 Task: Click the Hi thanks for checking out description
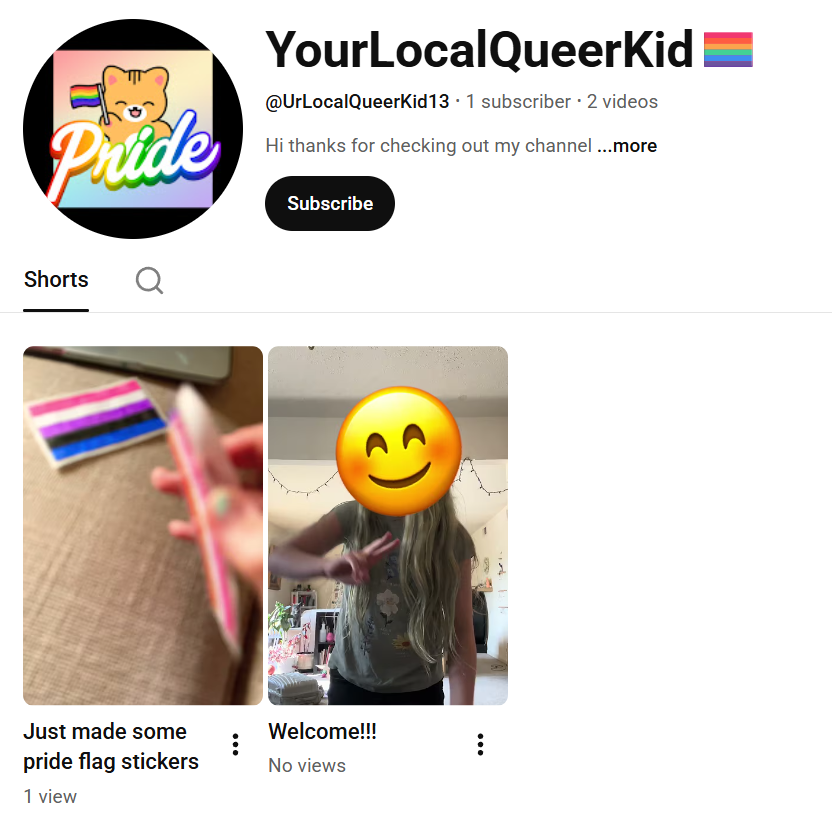click(428, 145)
